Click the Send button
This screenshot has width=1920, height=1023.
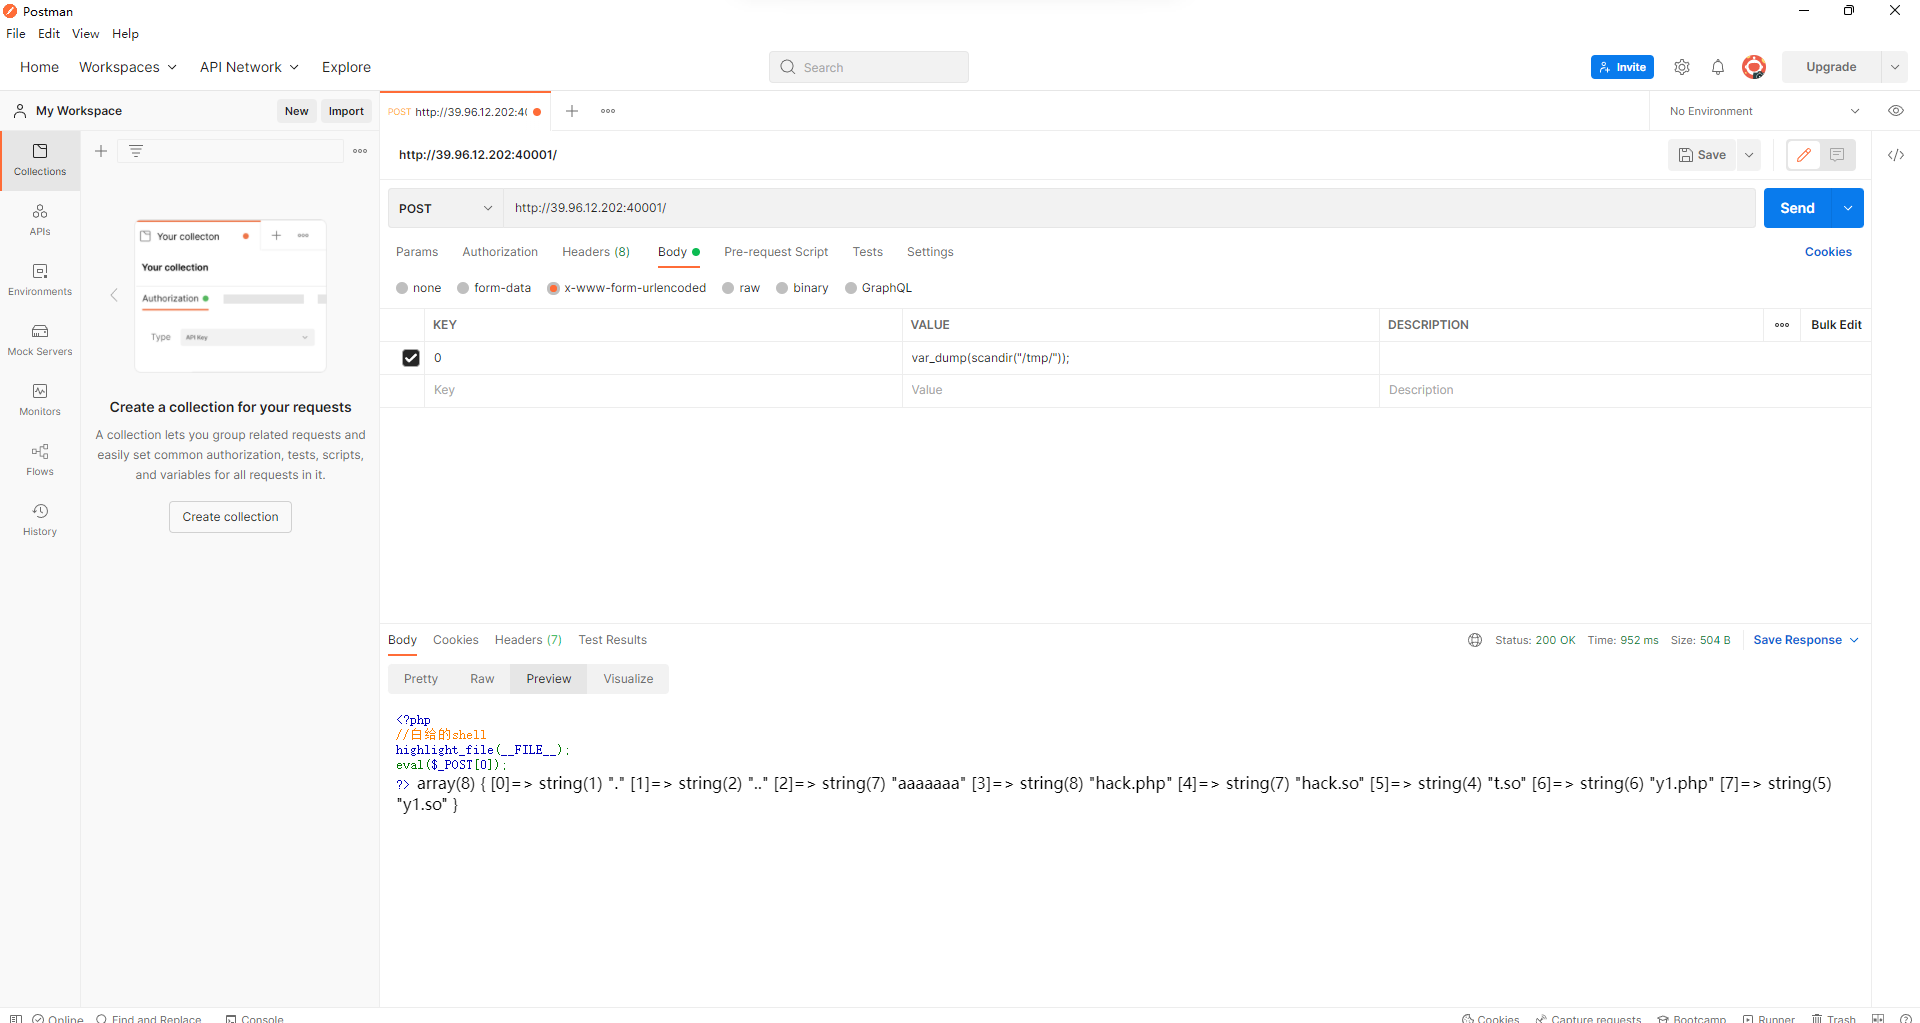pyautogui.click(x=1797, y=208)
